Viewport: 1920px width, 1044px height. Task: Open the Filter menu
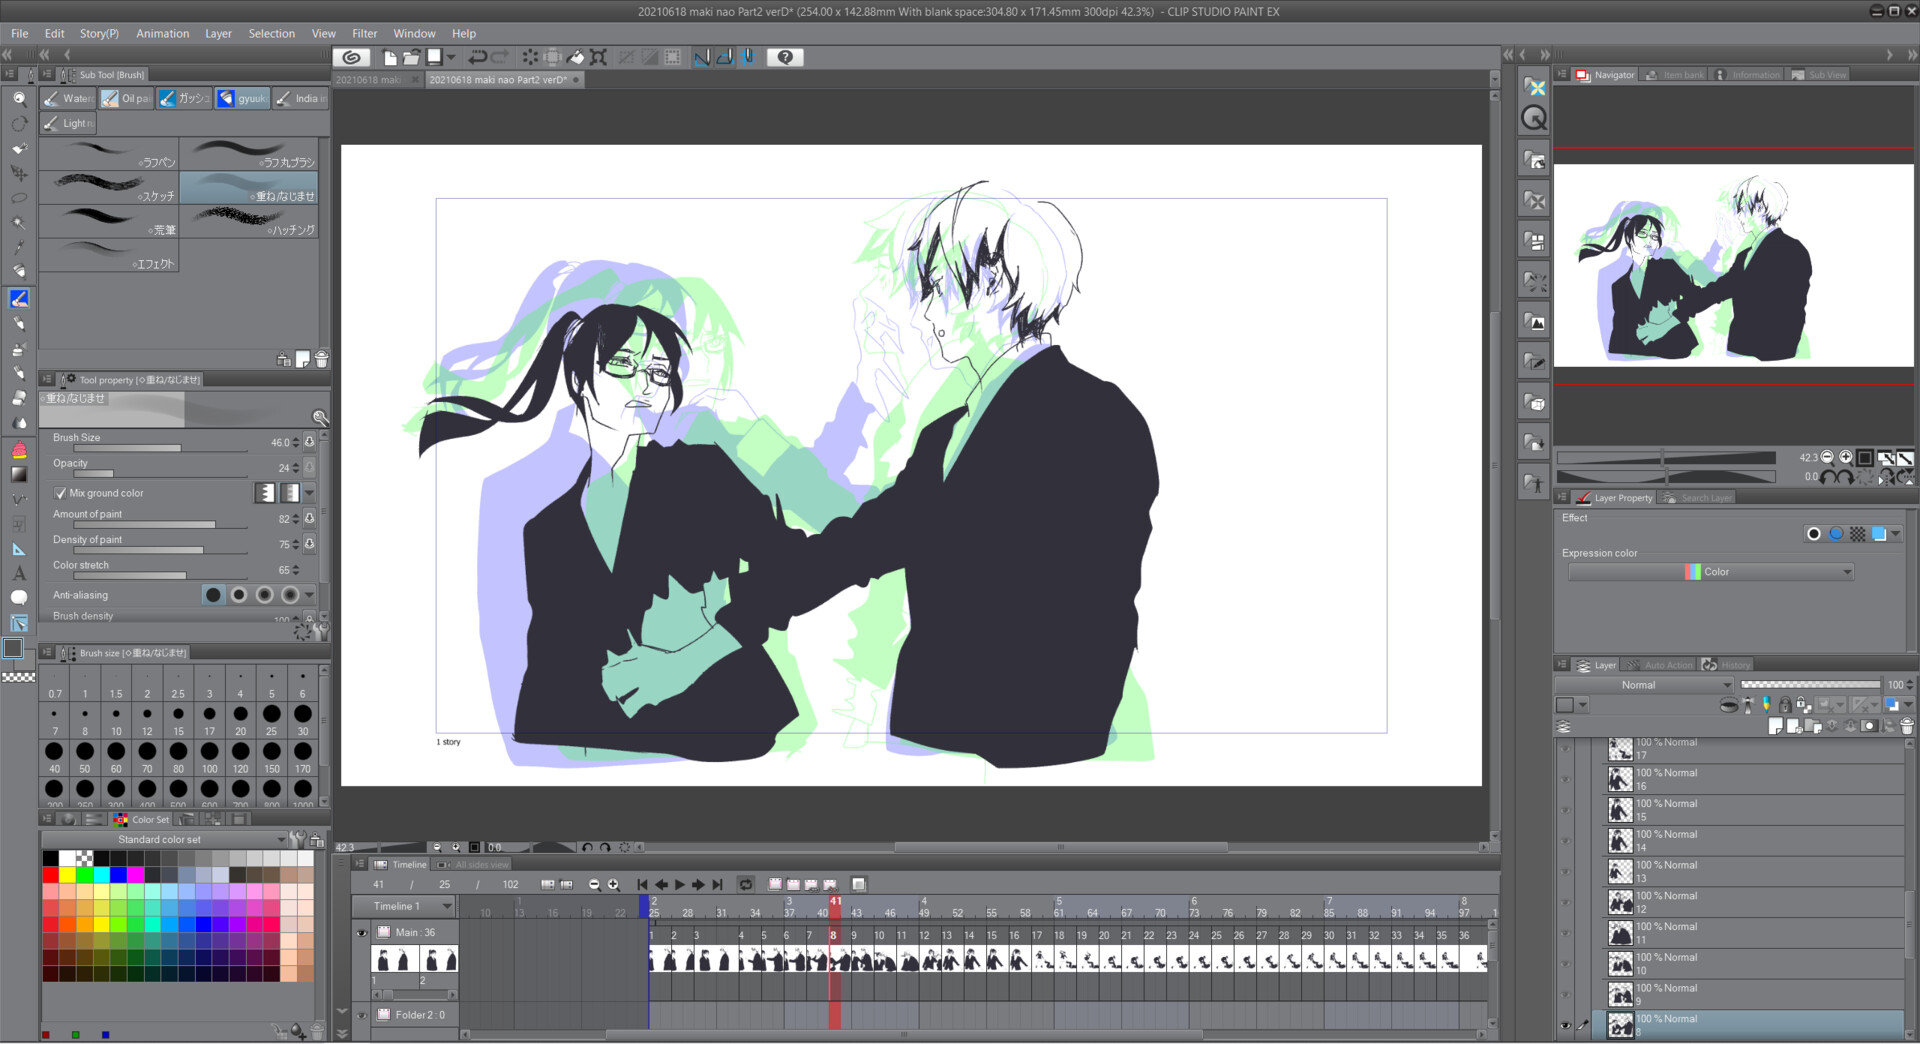tap(364, 33)
